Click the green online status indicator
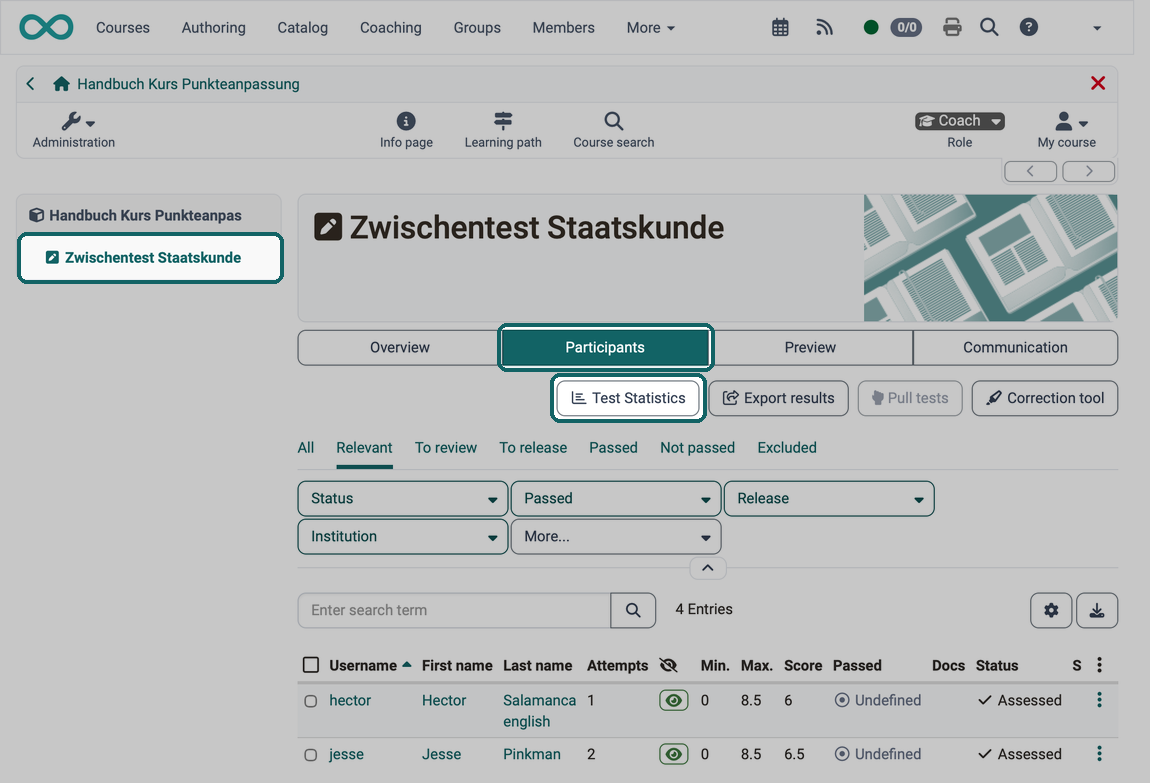Image resolution: width=1150 pixels, height=783 pixels. click(871, 28)
